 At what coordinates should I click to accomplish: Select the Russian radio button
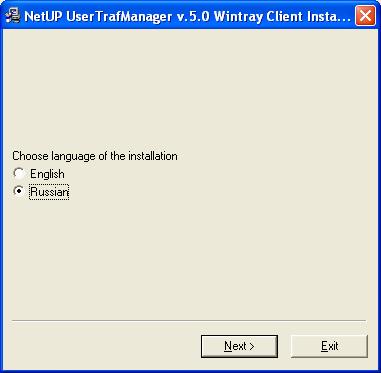coord(18,192)
